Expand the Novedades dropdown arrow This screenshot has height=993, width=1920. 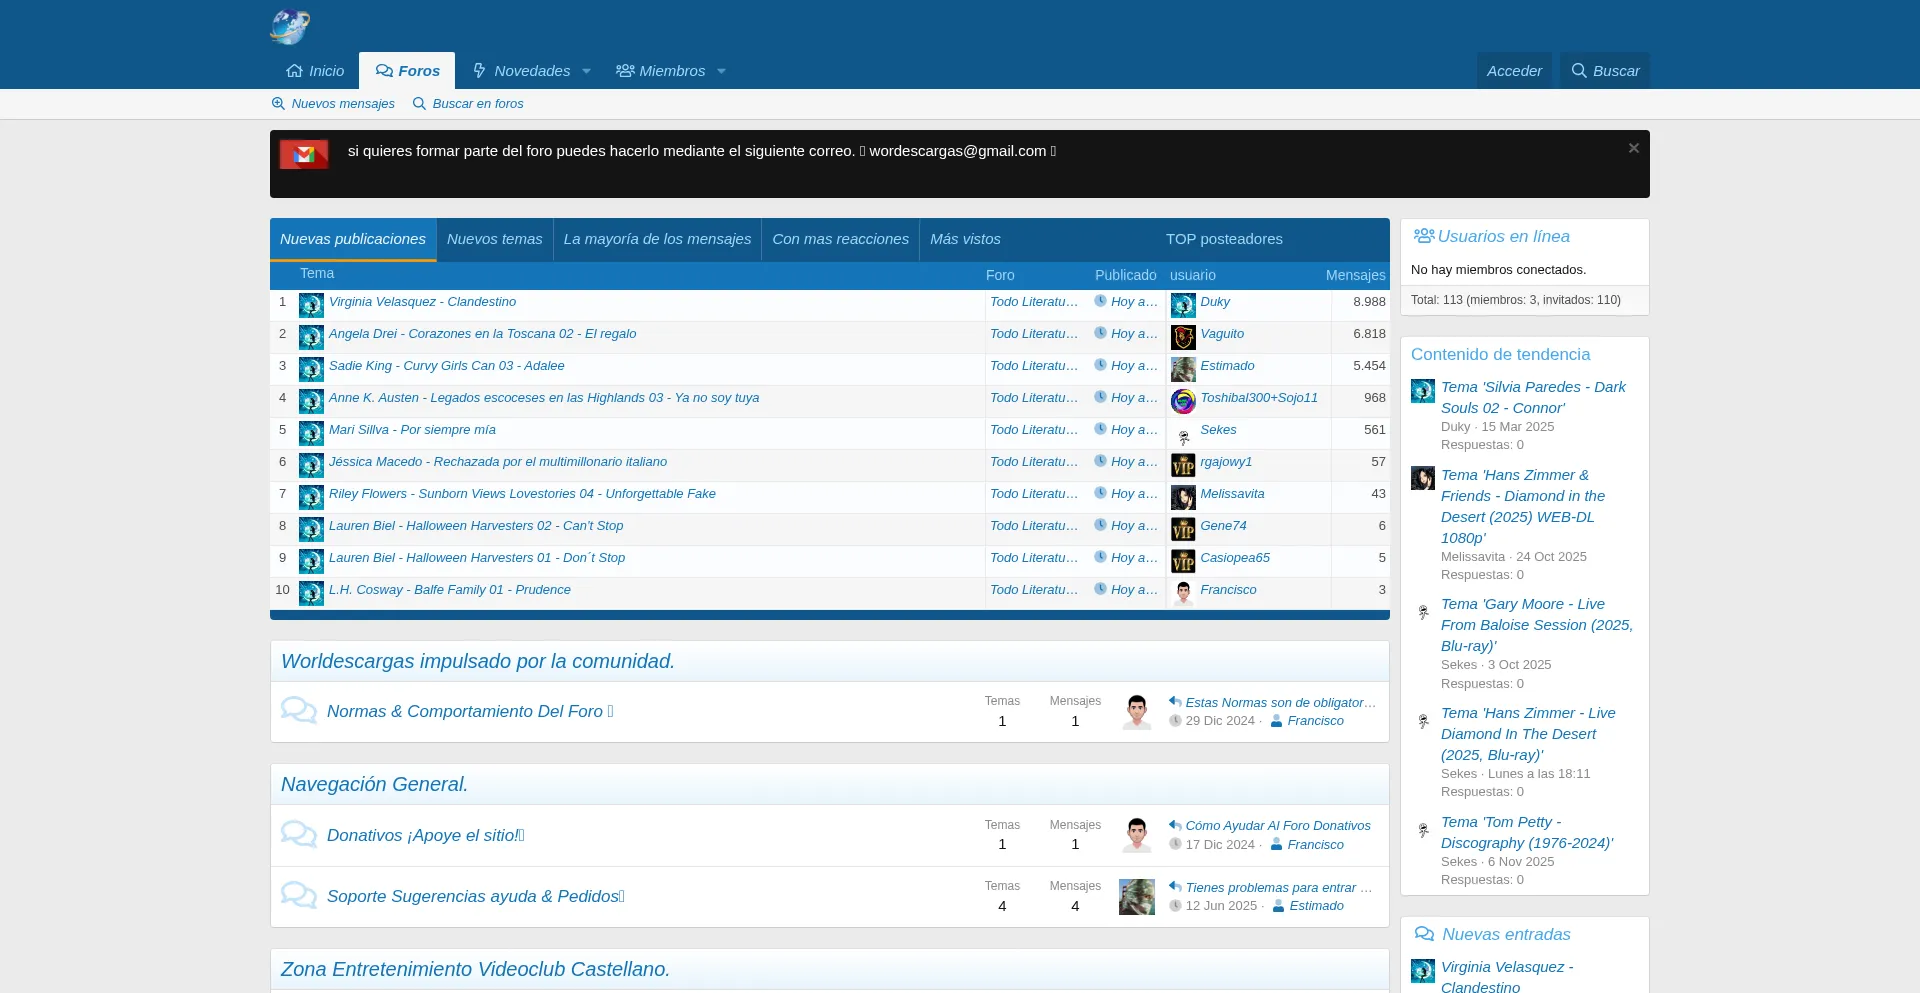587,71
